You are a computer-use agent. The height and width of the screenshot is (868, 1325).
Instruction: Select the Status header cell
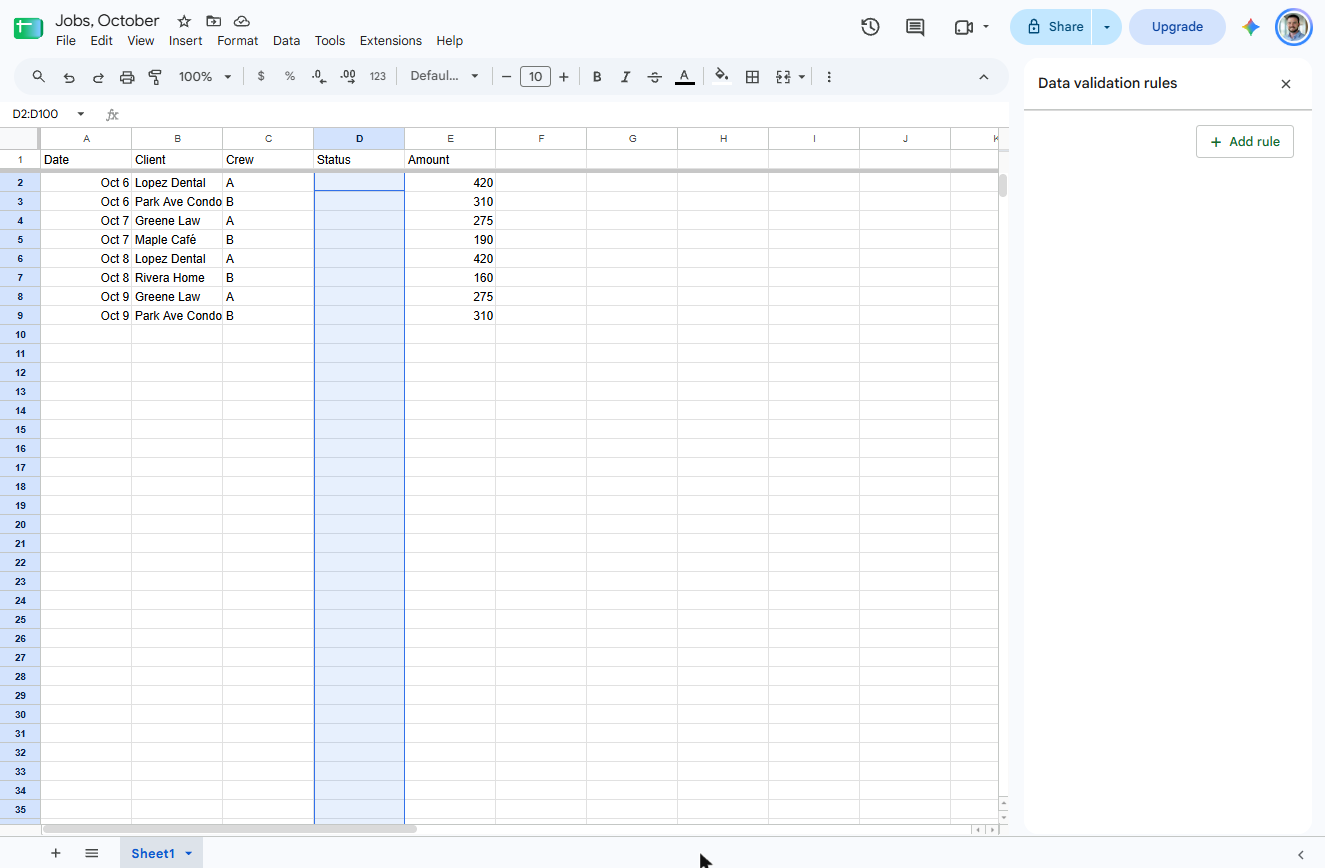(x=359, y=160)
